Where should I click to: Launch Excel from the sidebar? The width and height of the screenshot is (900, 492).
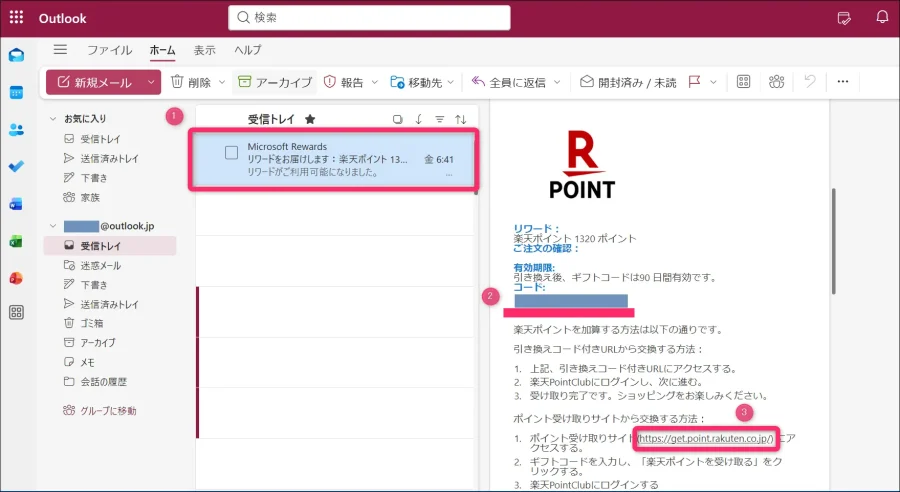click(17, 241)
